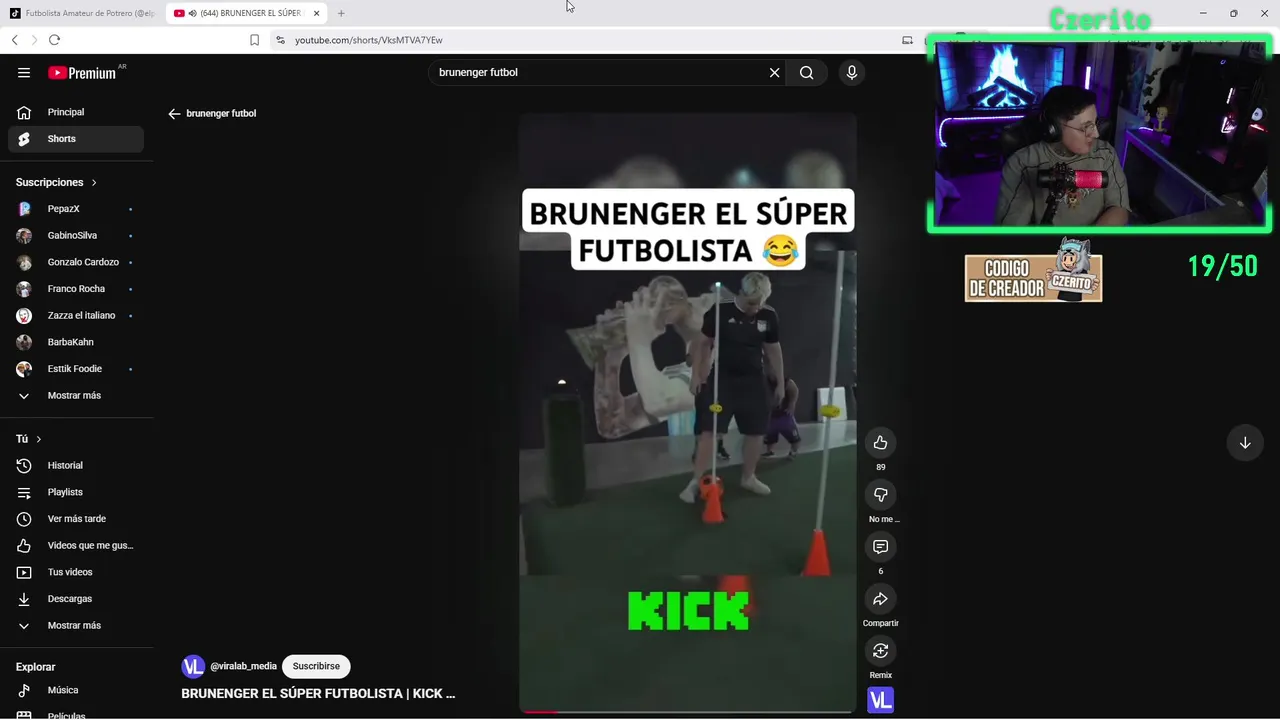Viewport: 1280px width, 720px height.
Task: Open Historial in sidebar
Action: pos(76,466)
